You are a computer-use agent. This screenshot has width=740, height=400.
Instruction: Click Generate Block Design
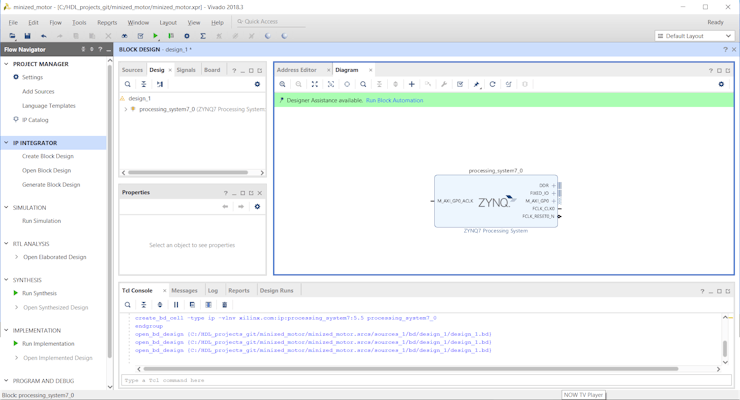click(51, 185)
